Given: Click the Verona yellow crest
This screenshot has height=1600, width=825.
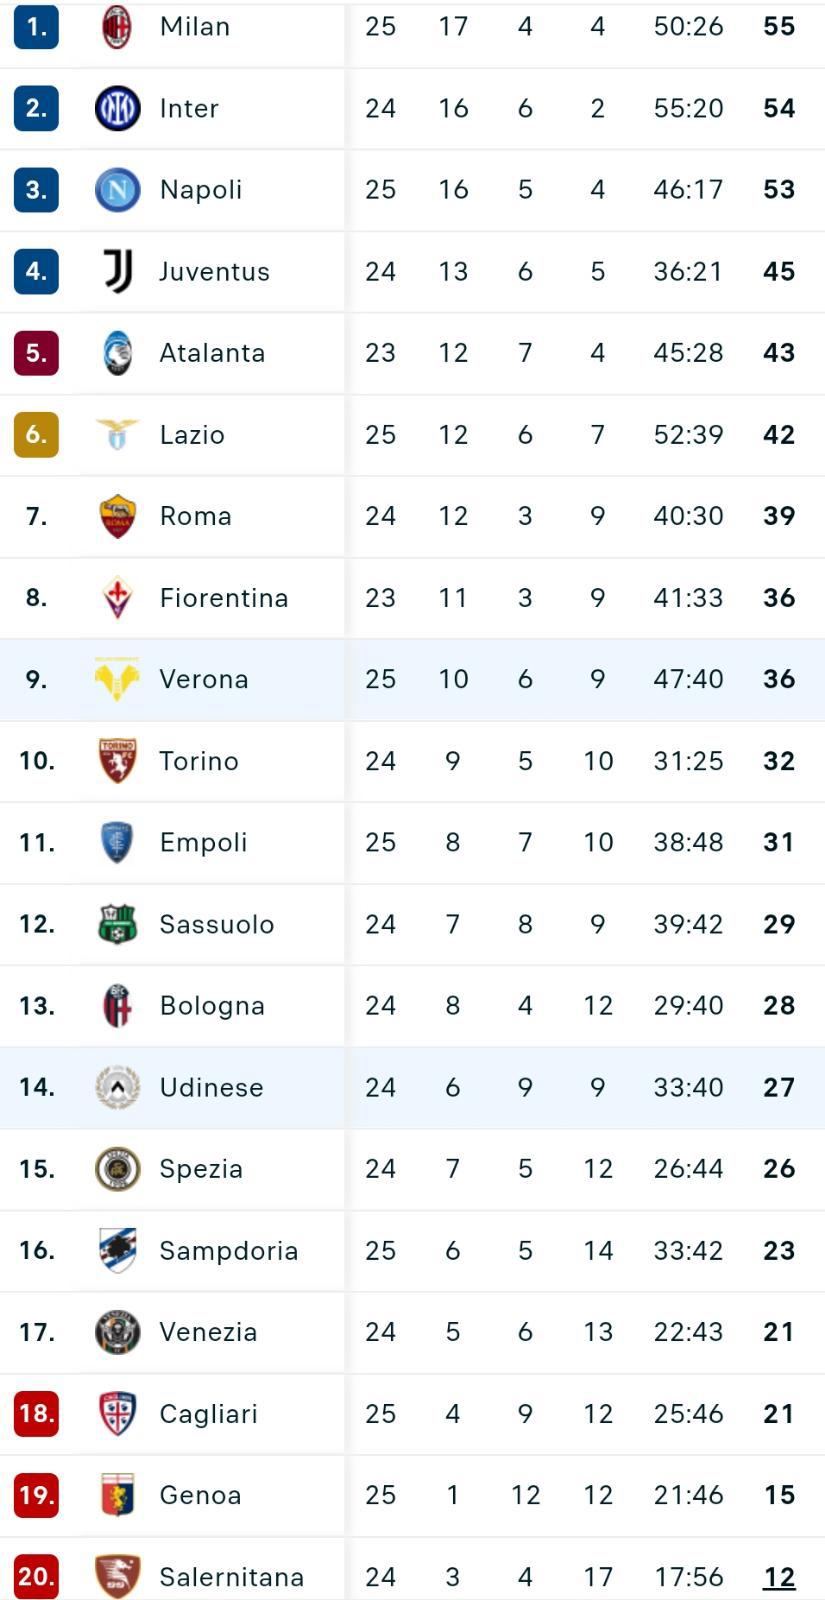Looking at the screenshot, I should (117, 679).
